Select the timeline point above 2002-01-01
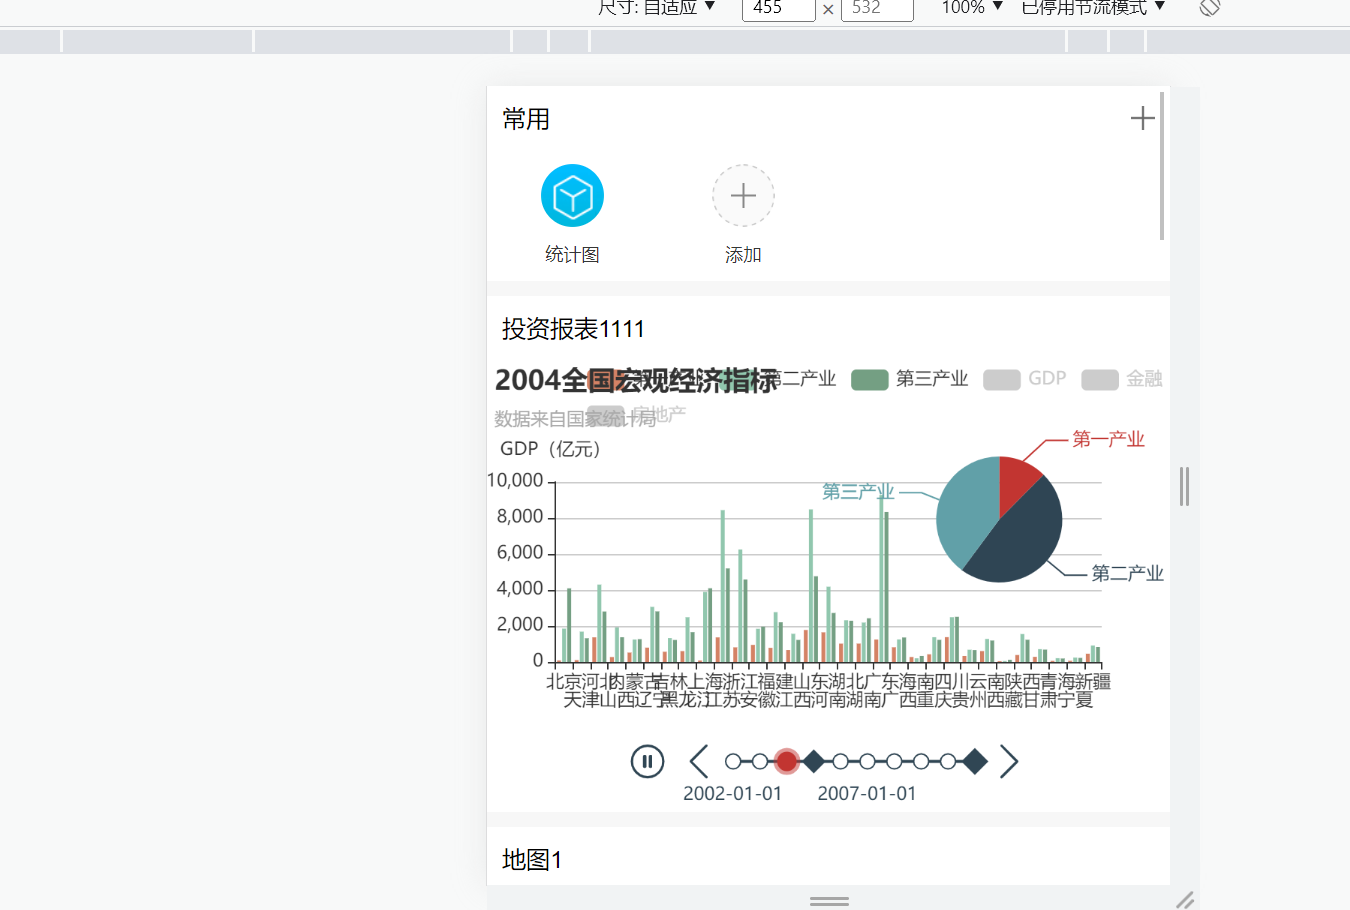This screenshot has width=1350, height=910. [x=733, y=762]
